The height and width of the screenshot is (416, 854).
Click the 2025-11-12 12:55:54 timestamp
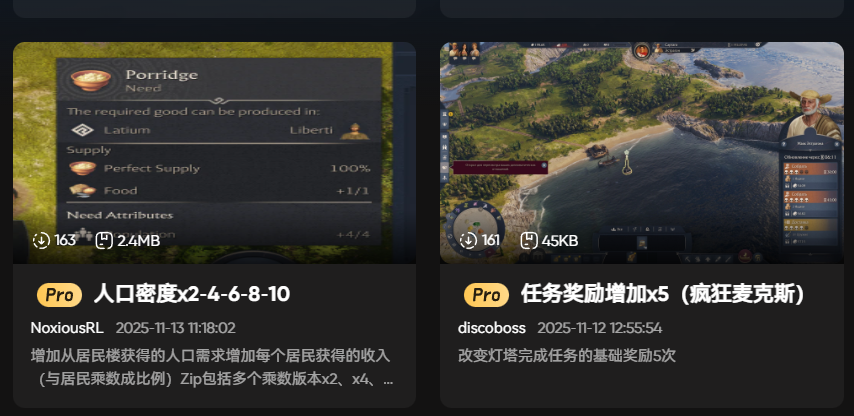coord(600,328)
